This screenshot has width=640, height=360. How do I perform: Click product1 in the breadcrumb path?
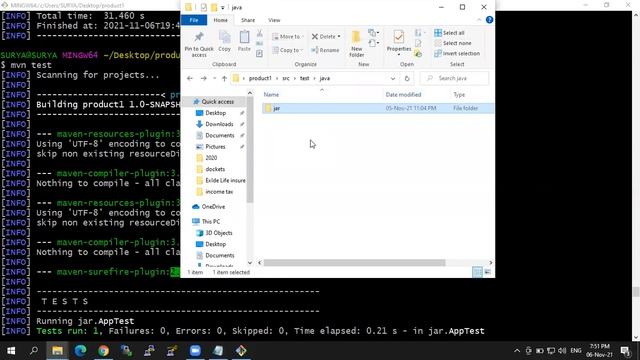click(260, 78)
